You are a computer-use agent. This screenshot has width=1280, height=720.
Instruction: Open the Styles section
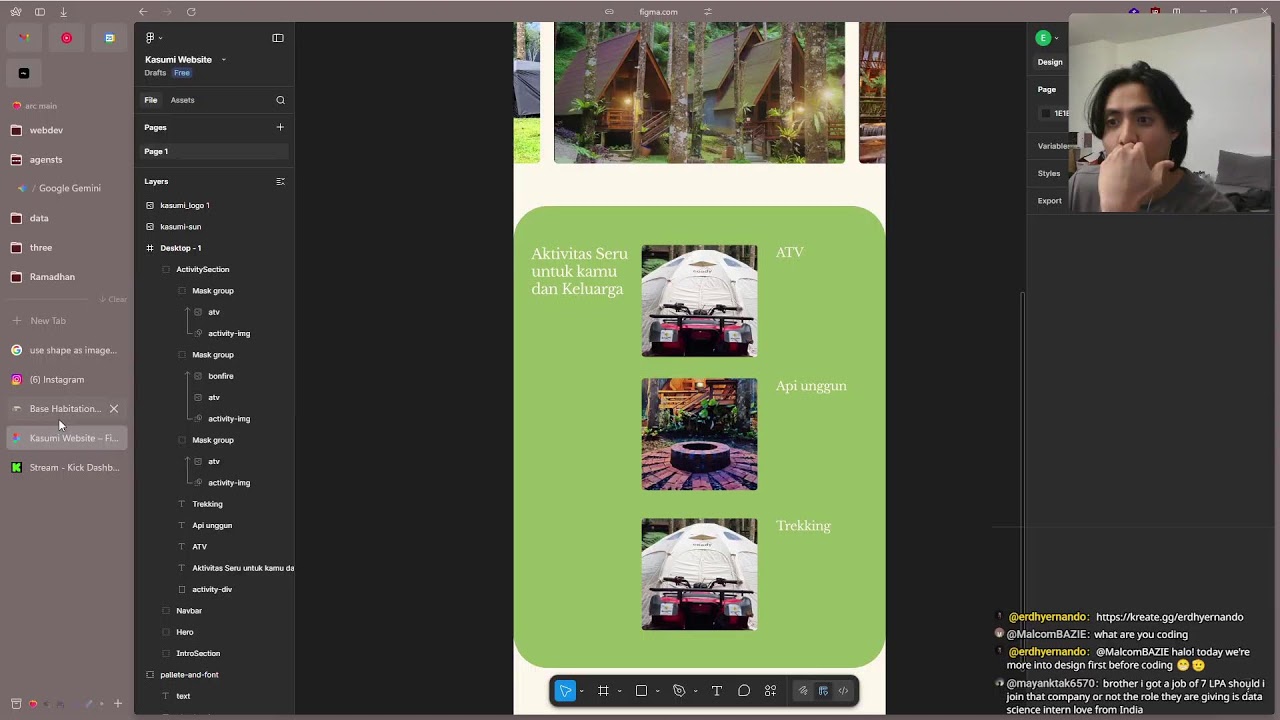[x=1048, y=173]
